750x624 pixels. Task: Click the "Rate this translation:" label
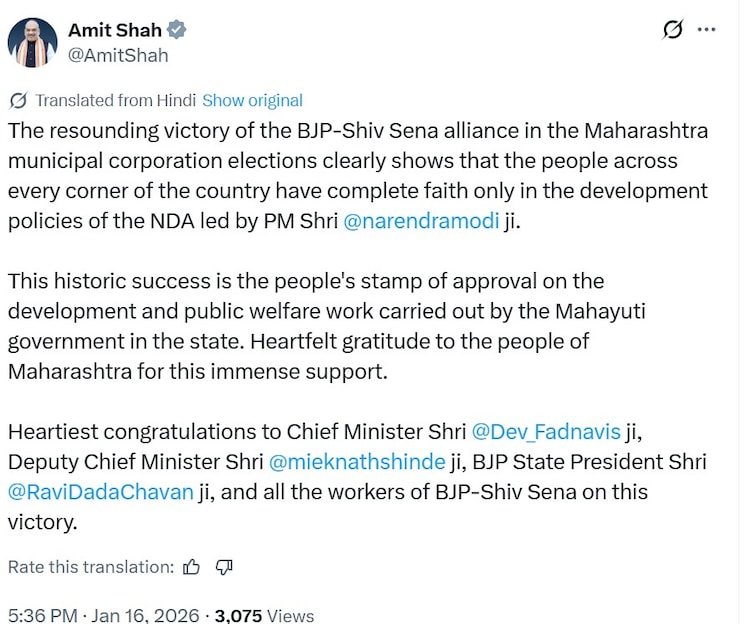(91, 568)
